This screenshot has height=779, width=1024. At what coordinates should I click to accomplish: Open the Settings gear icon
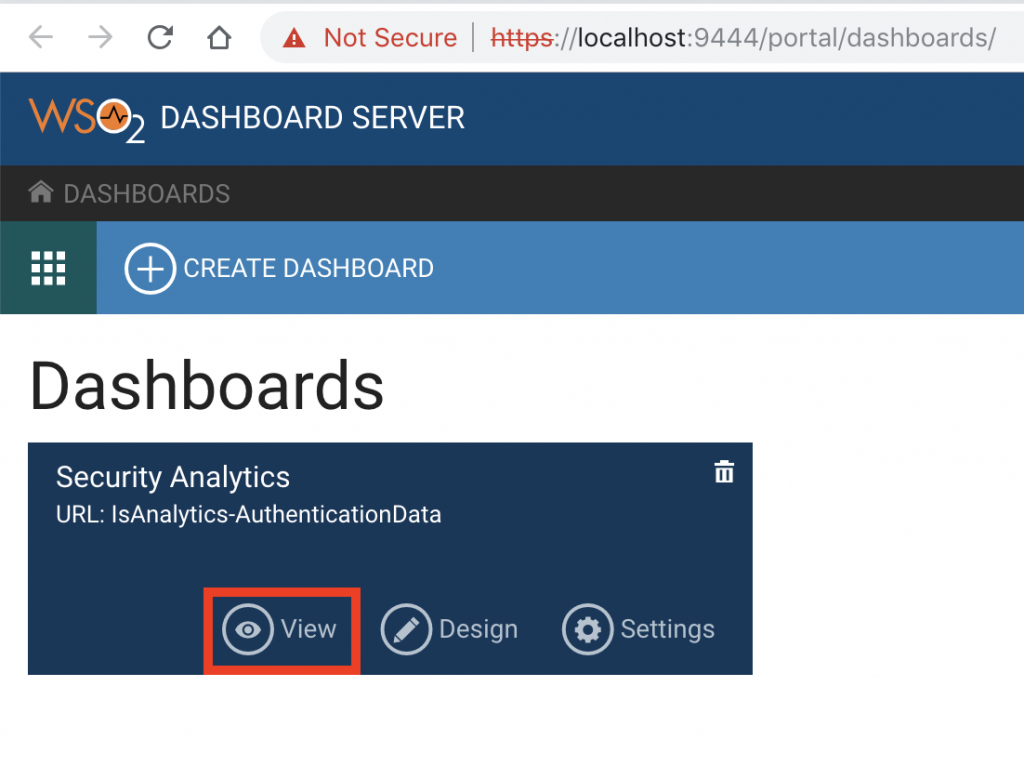point(587,630)
